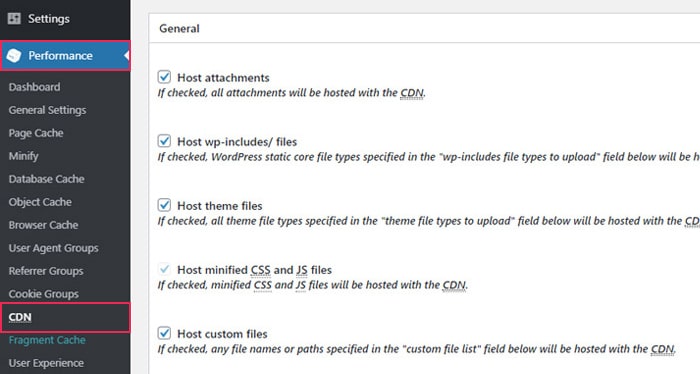This screenshot has width=700, height=374.
Task: Select Browser Cache in sidebar
Action: [43, 225]
